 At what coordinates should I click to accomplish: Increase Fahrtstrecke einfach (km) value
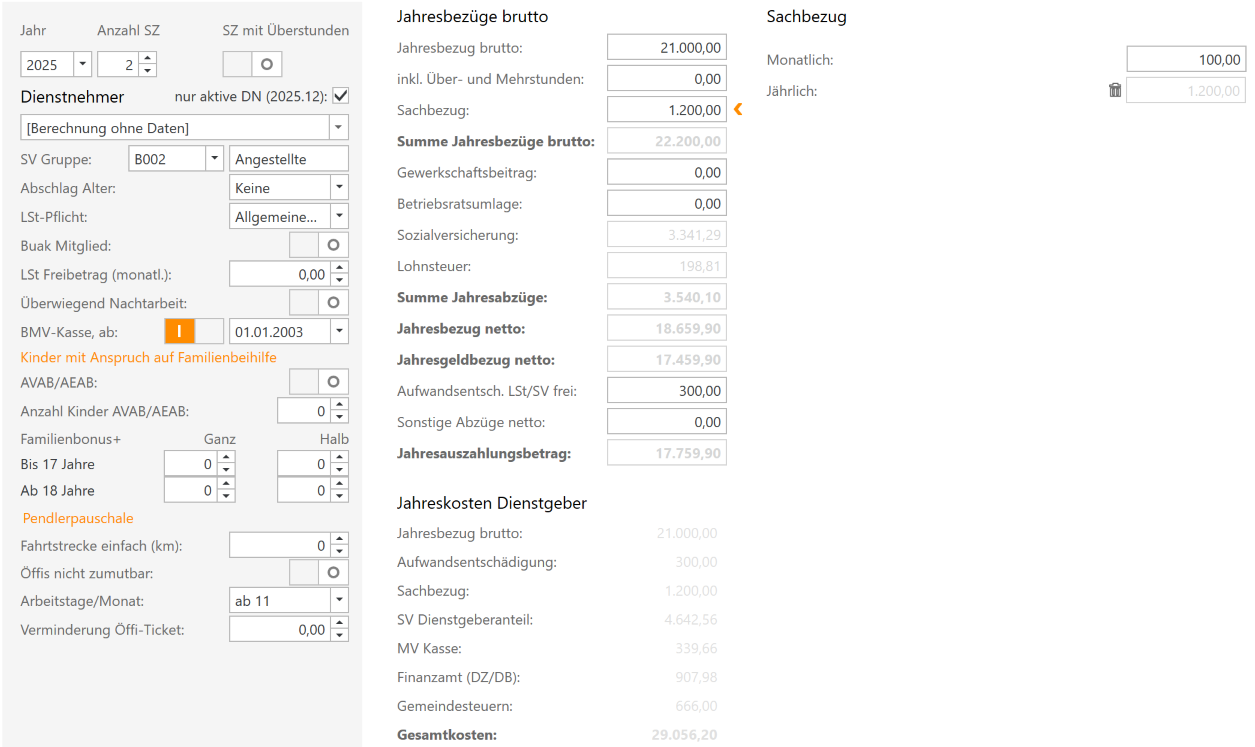click(341, 539)
